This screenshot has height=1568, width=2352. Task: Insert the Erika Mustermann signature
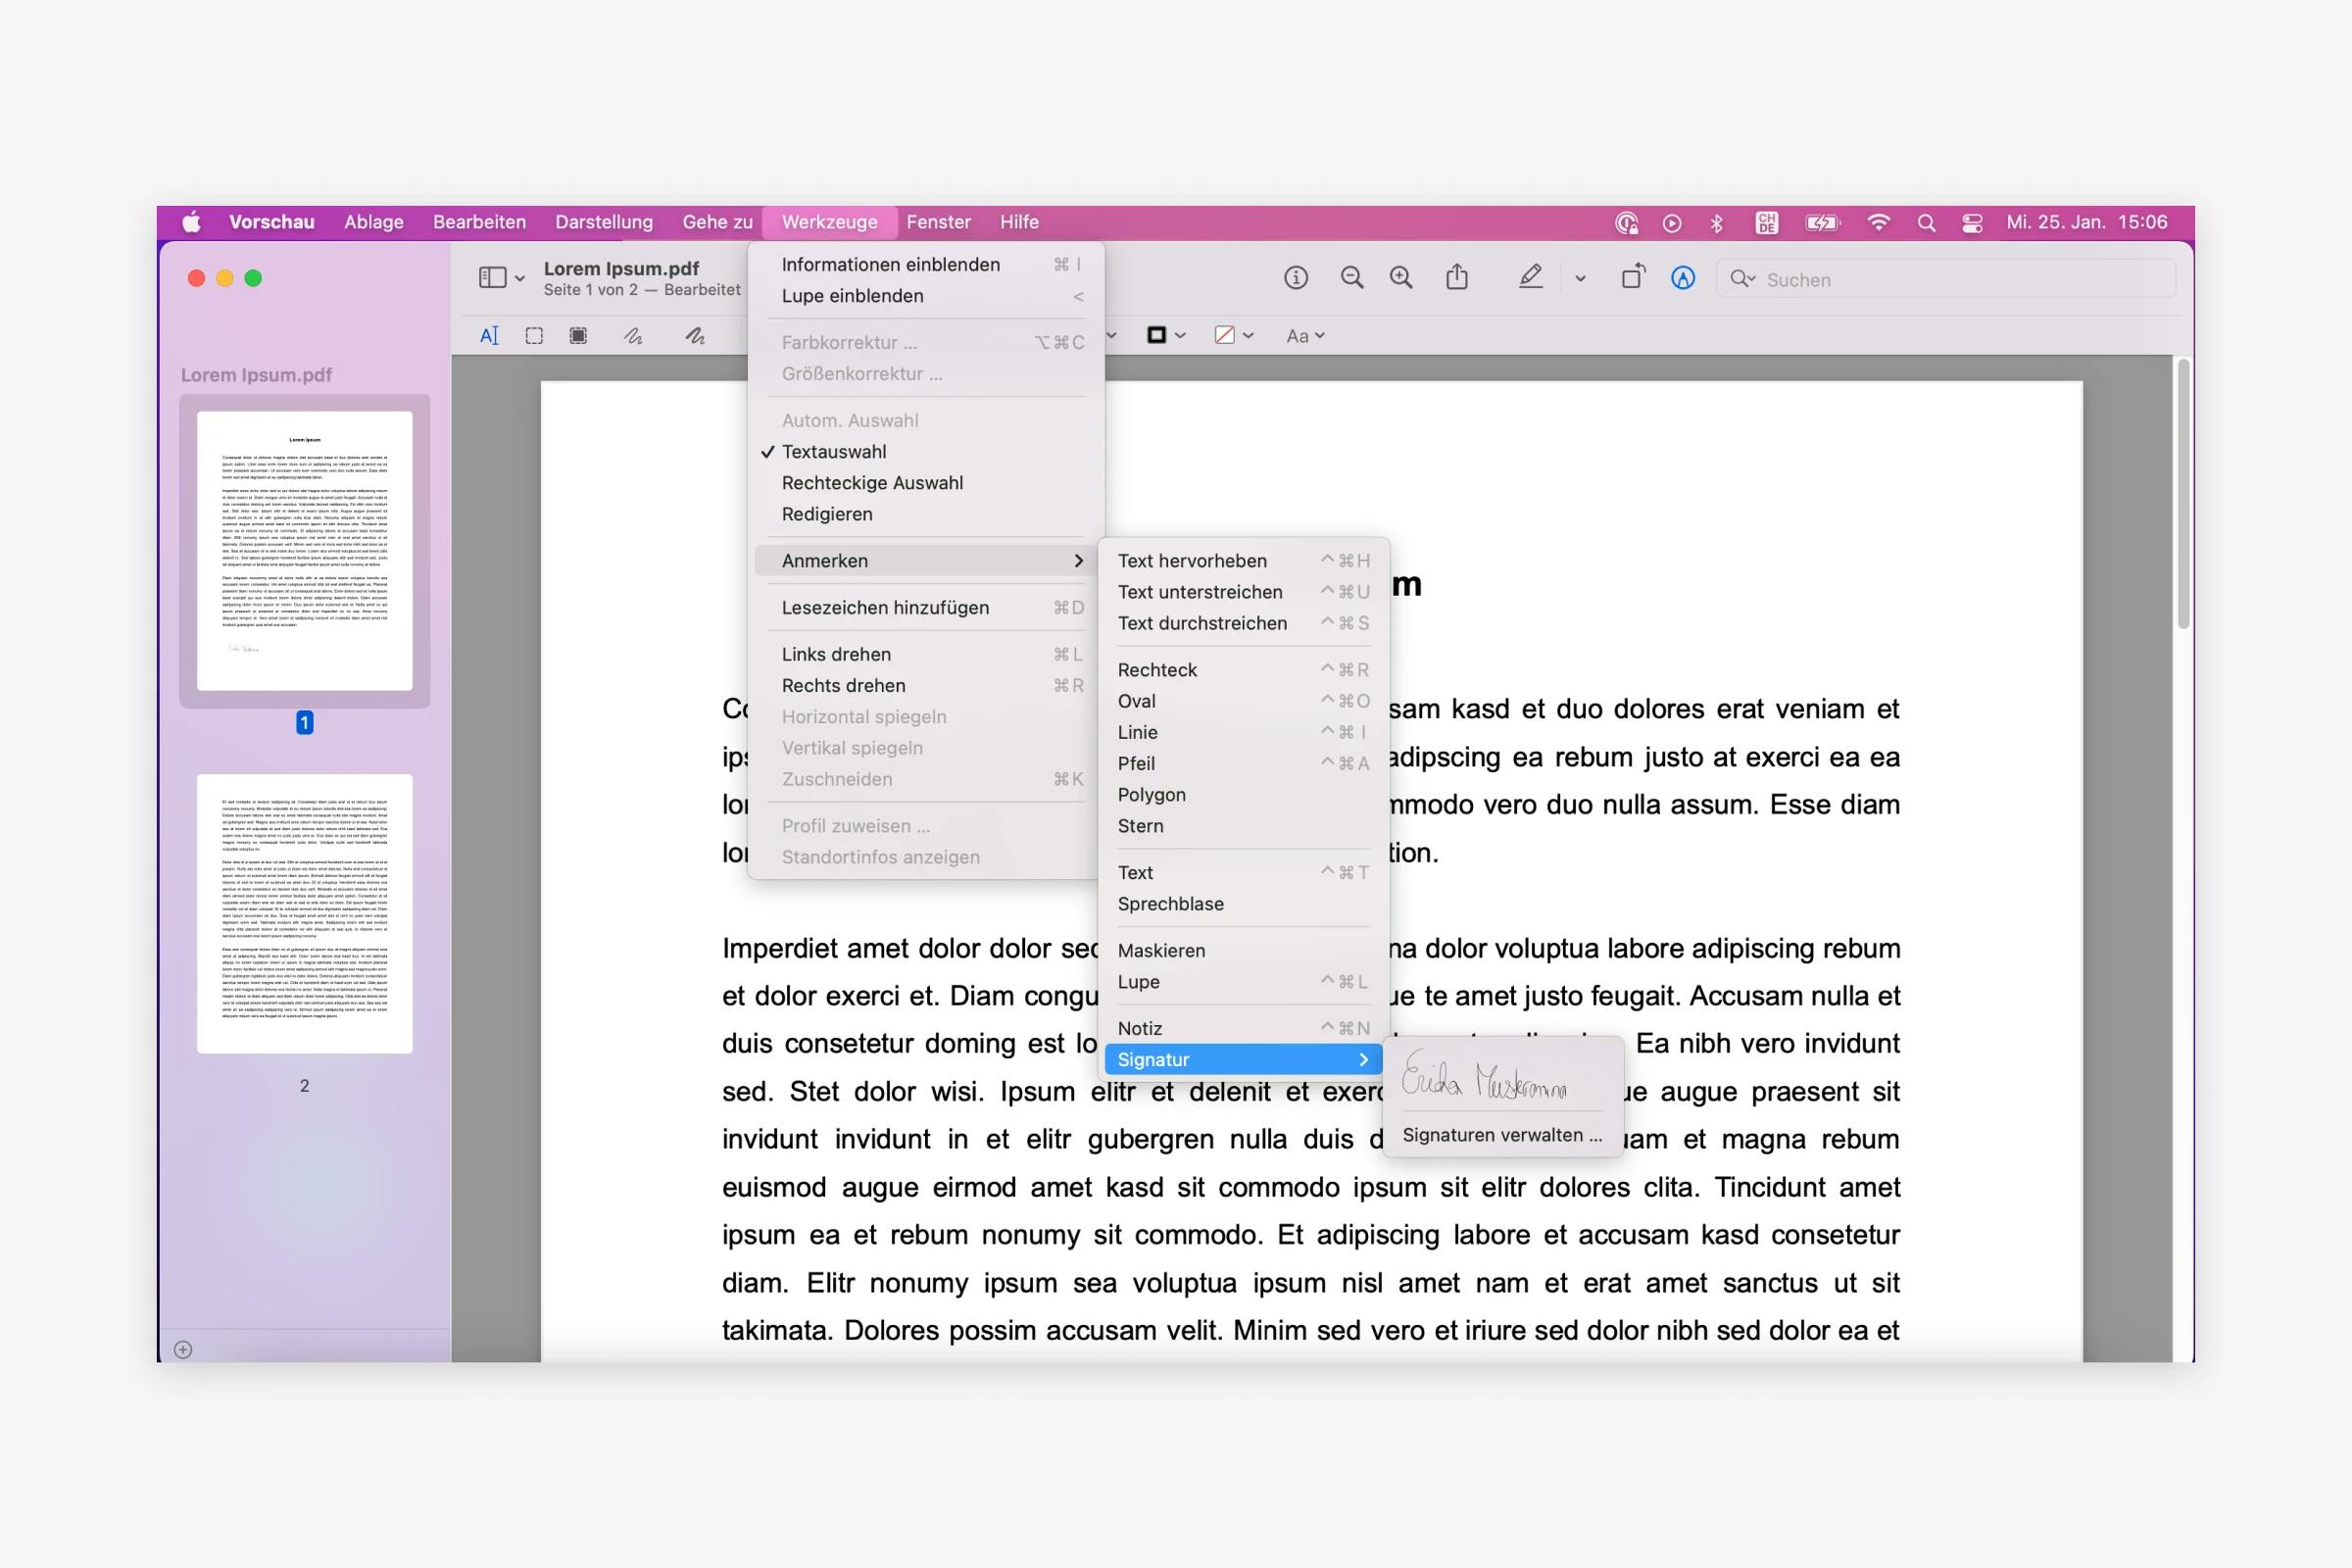point(1484,1076)
